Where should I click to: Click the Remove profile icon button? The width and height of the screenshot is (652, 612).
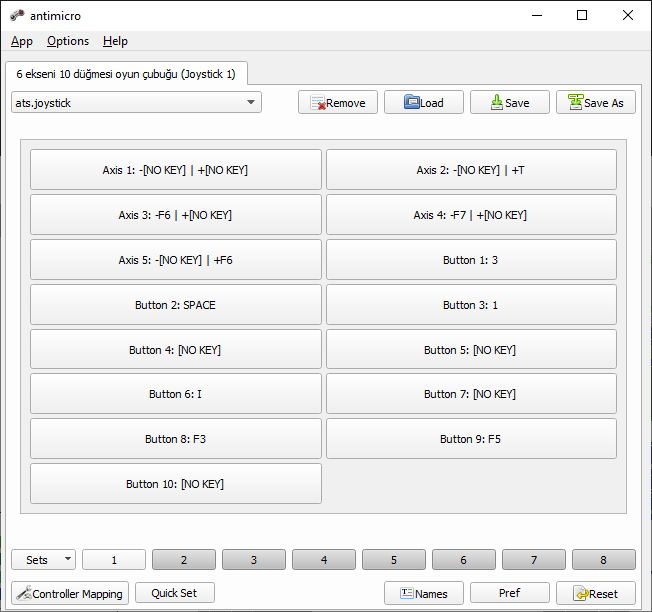point(318,103)
